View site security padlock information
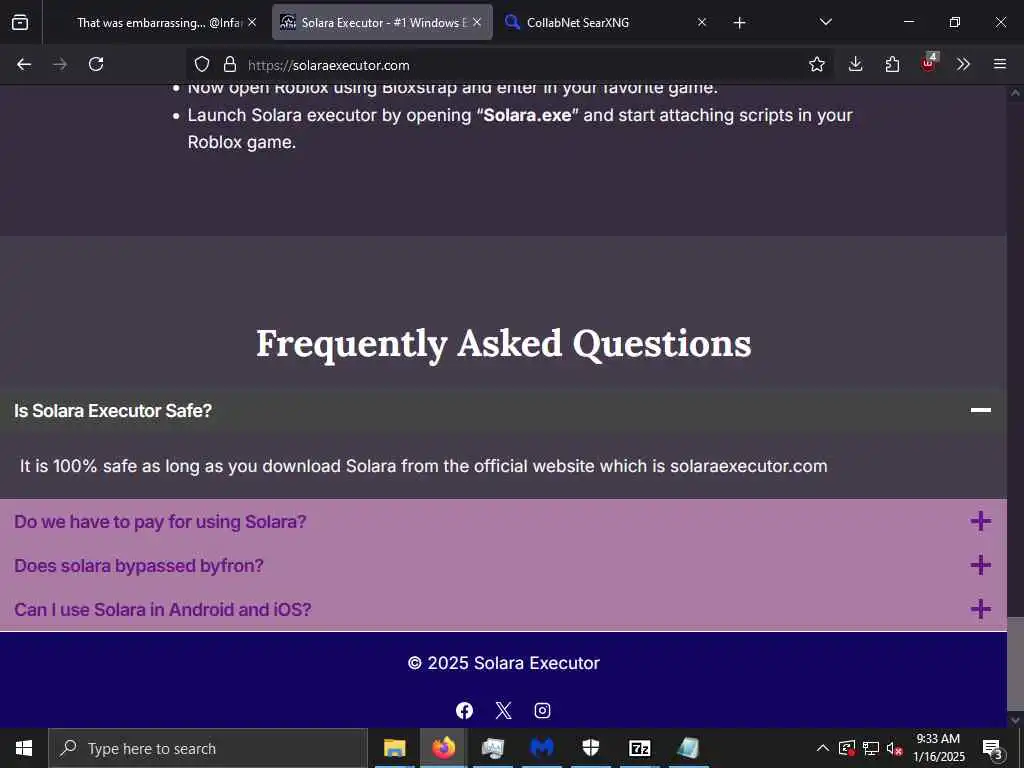 [229, 64]
